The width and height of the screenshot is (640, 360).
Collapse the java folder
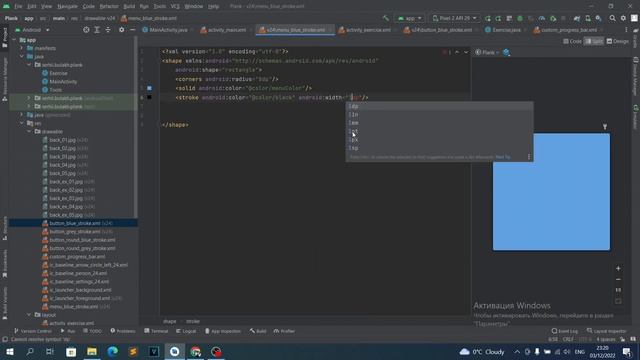pos(22,56)
